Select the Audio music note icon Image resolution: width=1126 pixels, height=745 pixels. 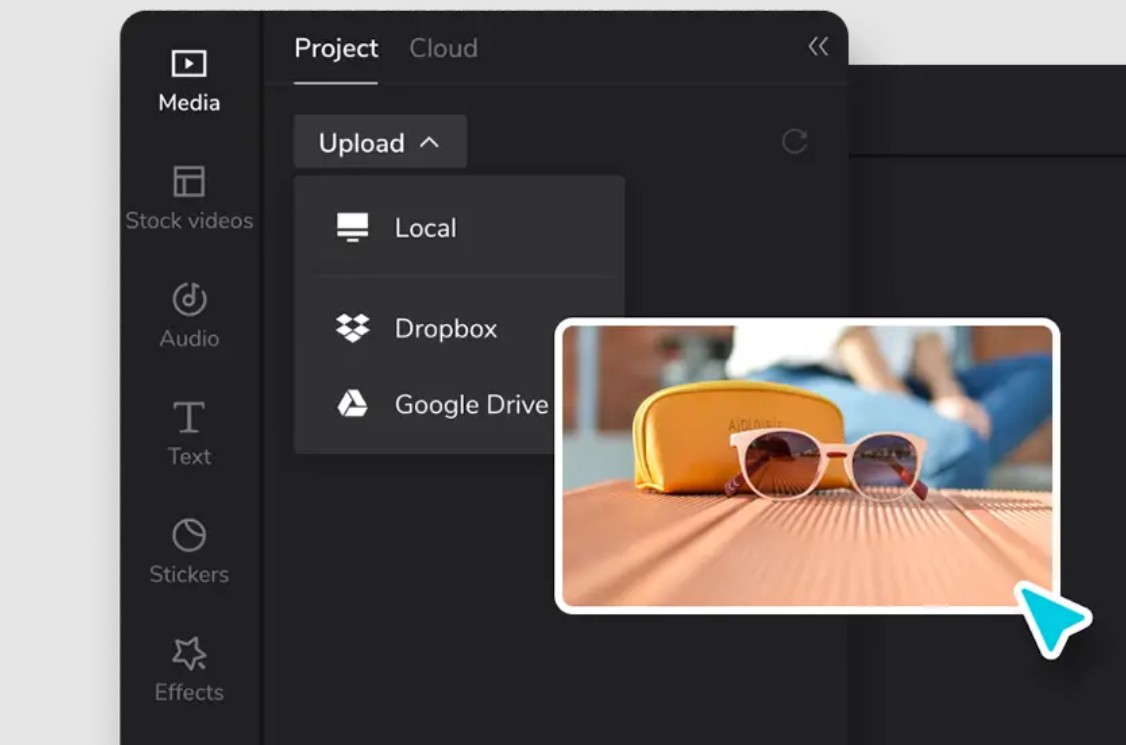tap(188, 299)
